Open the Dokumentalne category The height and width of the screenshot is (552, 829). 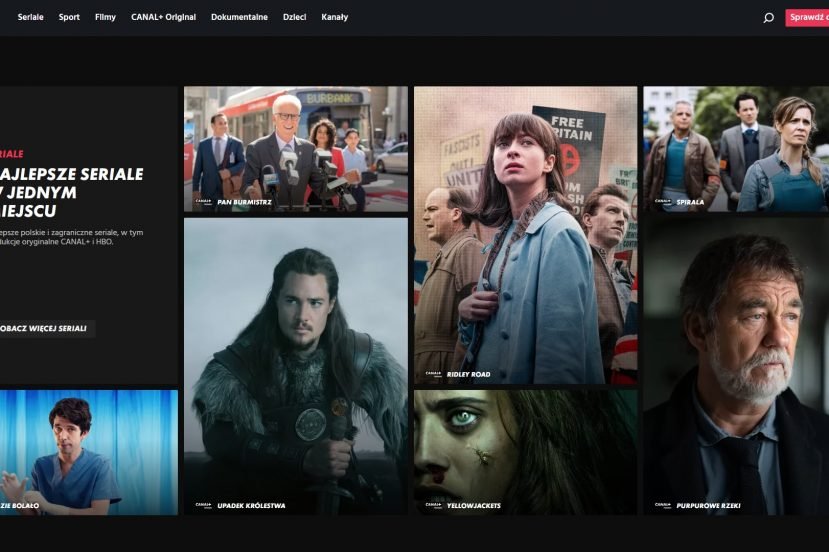(240, 17)
